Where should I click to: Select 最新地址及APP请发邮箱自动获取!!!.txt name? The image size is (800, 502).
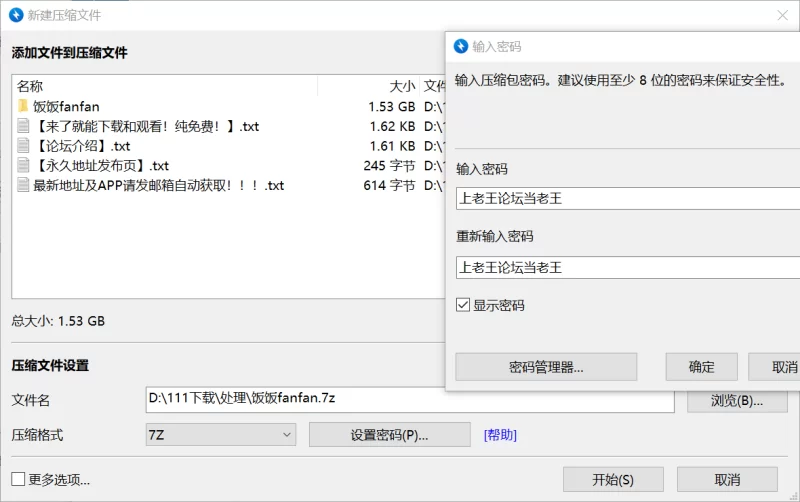tap(159, 185)
